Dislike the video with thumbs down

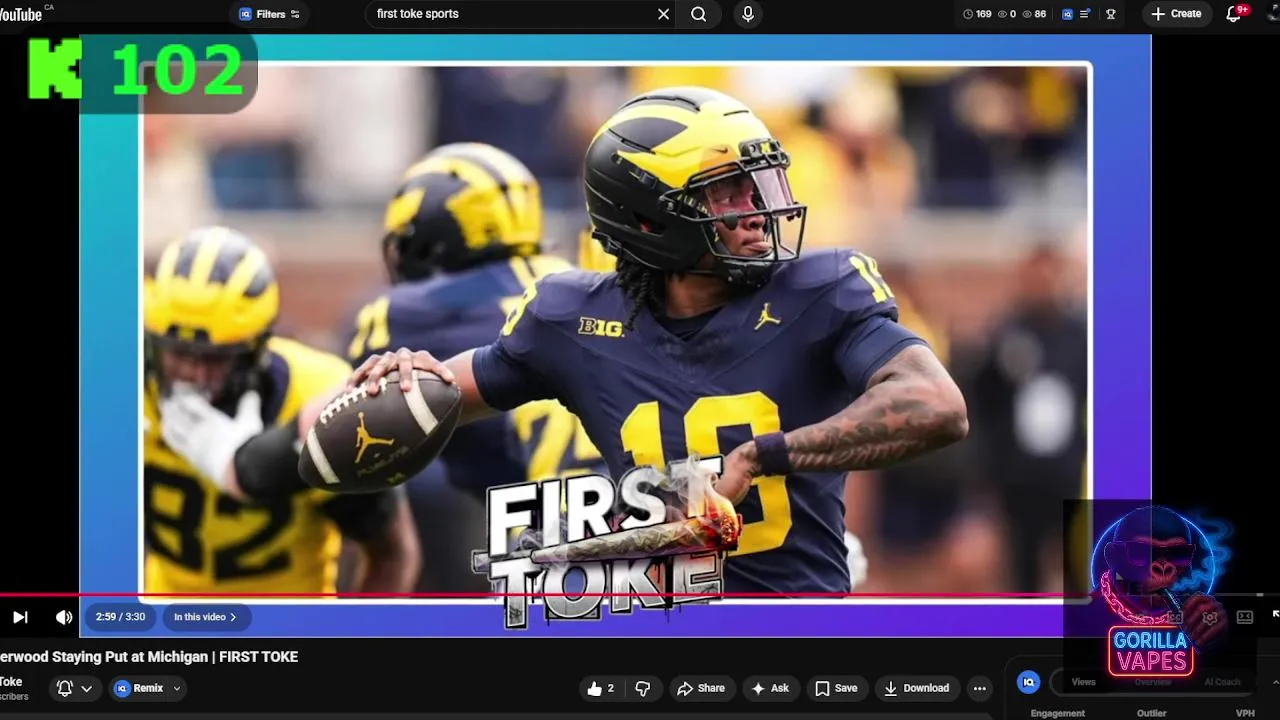coord(643,688)
